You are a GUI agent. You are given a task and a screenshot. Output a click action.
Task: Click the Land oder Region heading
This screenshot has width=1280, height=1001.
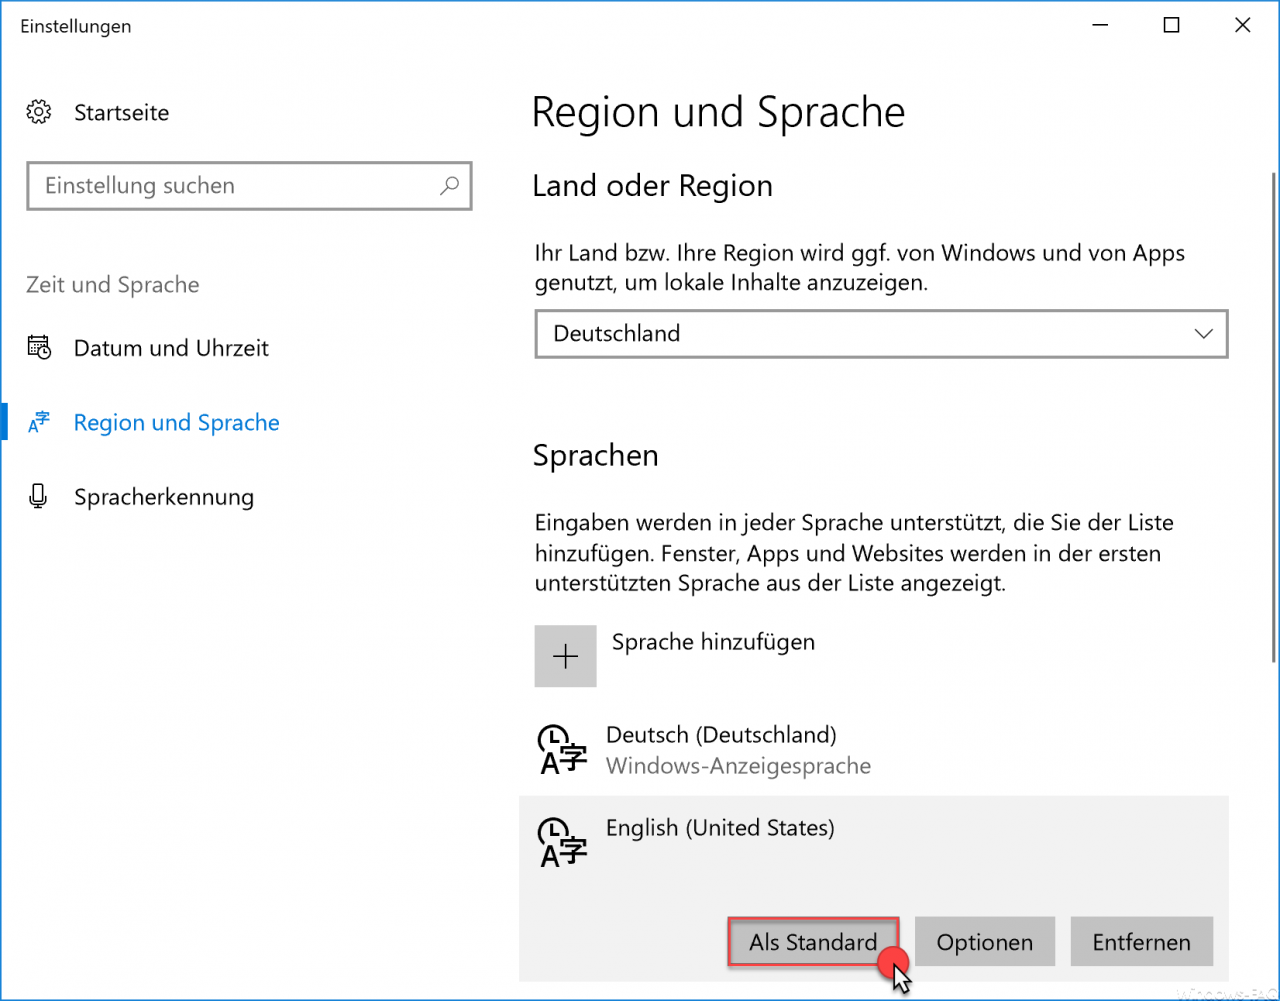pos(652,186)
